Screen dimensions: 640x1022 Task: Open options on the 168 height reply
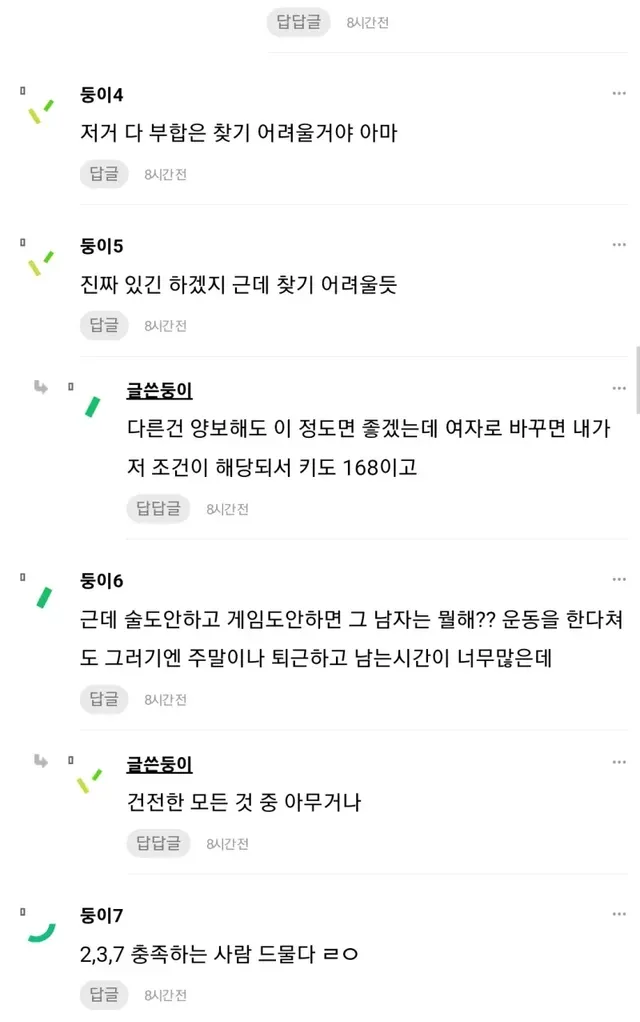pos(619,388)
